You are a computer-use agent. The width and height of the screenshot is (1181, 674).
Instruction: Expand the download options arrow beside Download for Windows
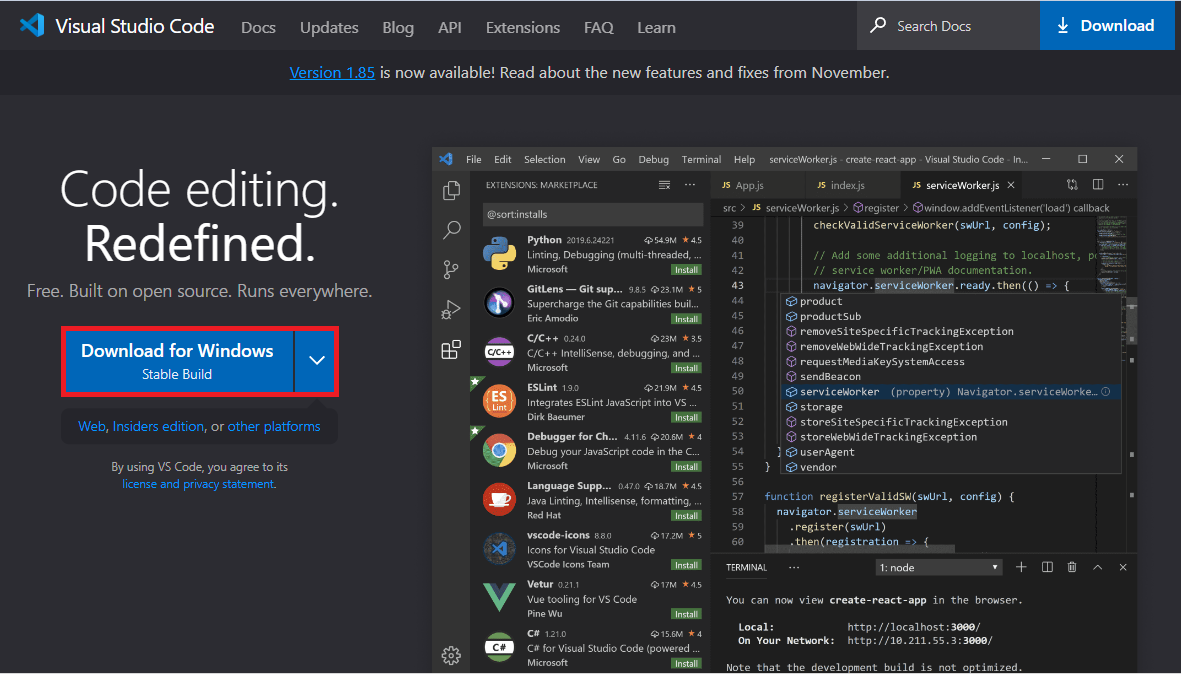click(316, 361)
